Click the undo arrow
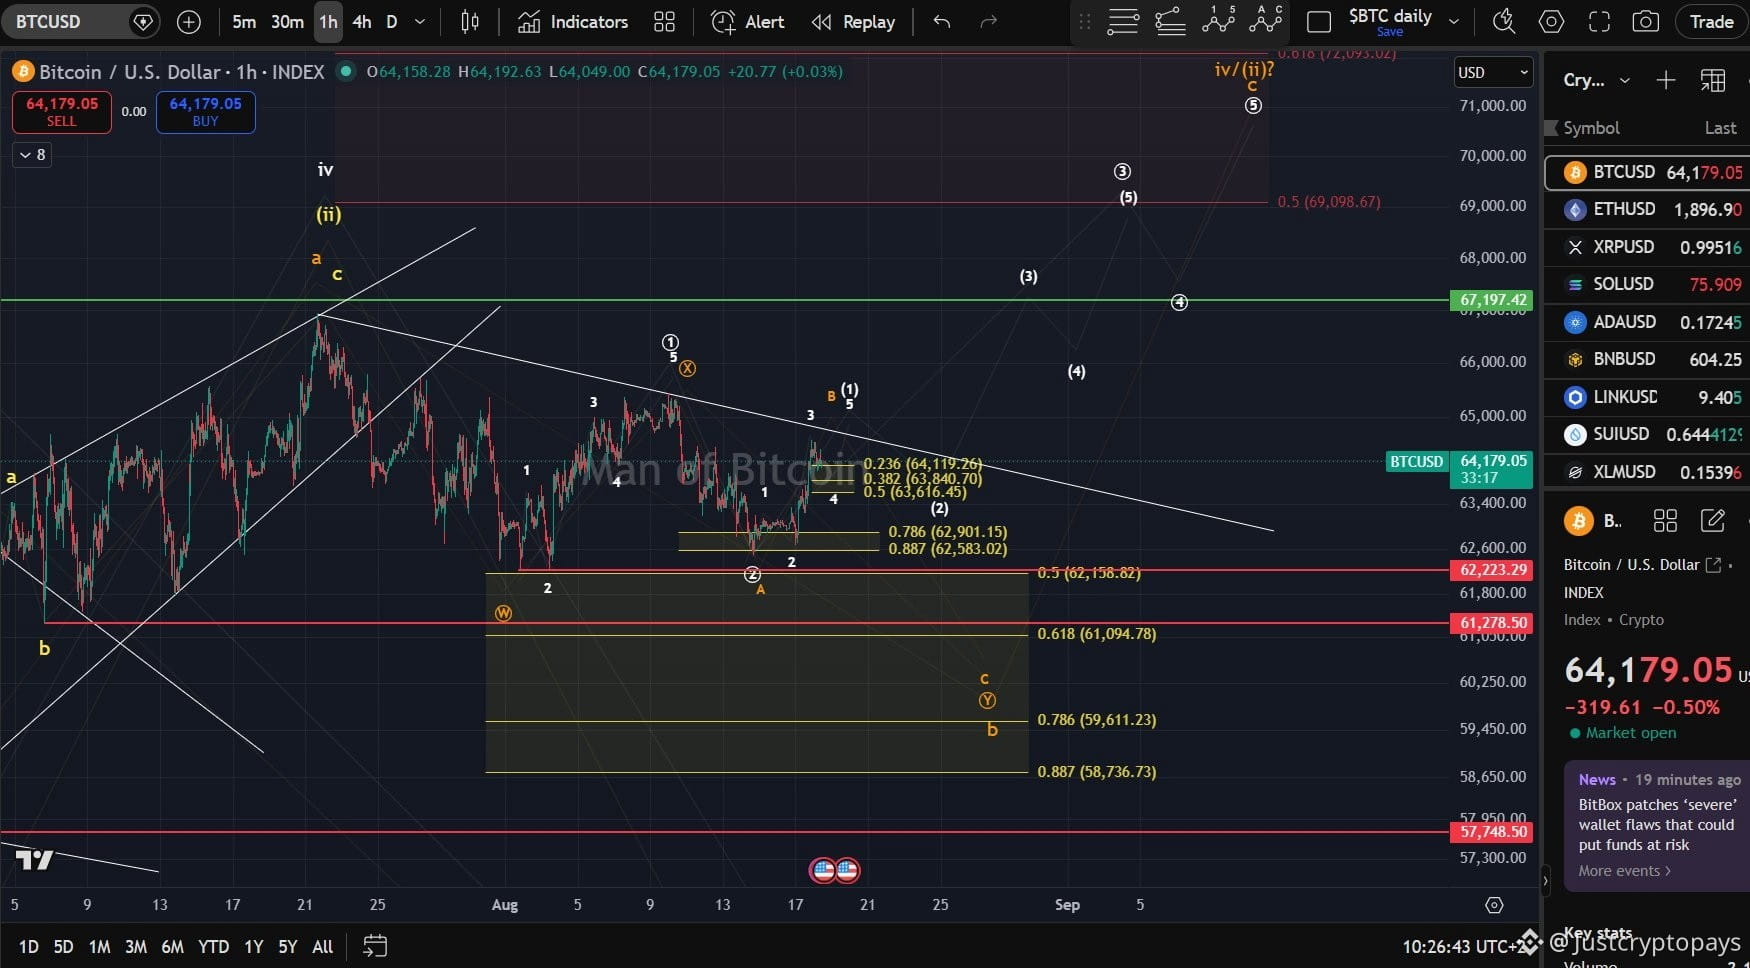The image size is (1750, 968). [x=941, y=21]
